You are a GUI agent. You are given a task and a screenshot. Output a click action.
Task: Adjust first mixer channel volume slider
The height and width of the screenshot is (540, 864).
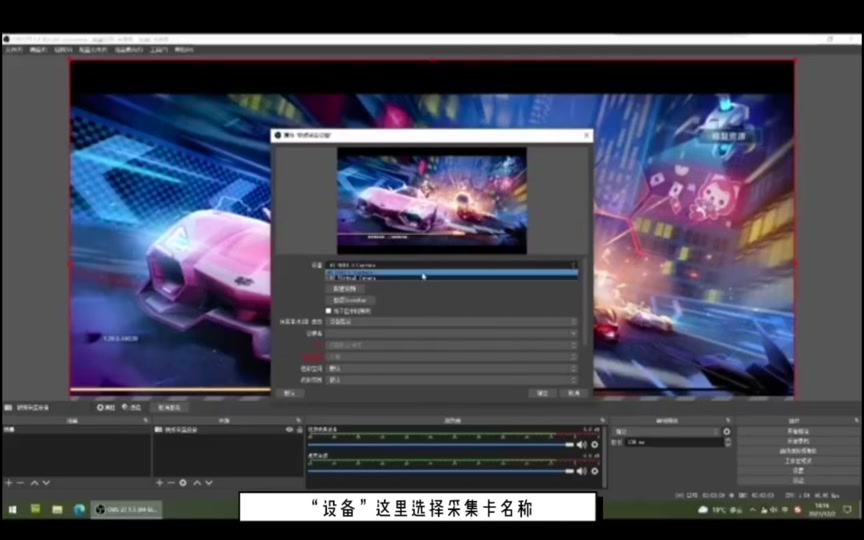tap(441, 445)
